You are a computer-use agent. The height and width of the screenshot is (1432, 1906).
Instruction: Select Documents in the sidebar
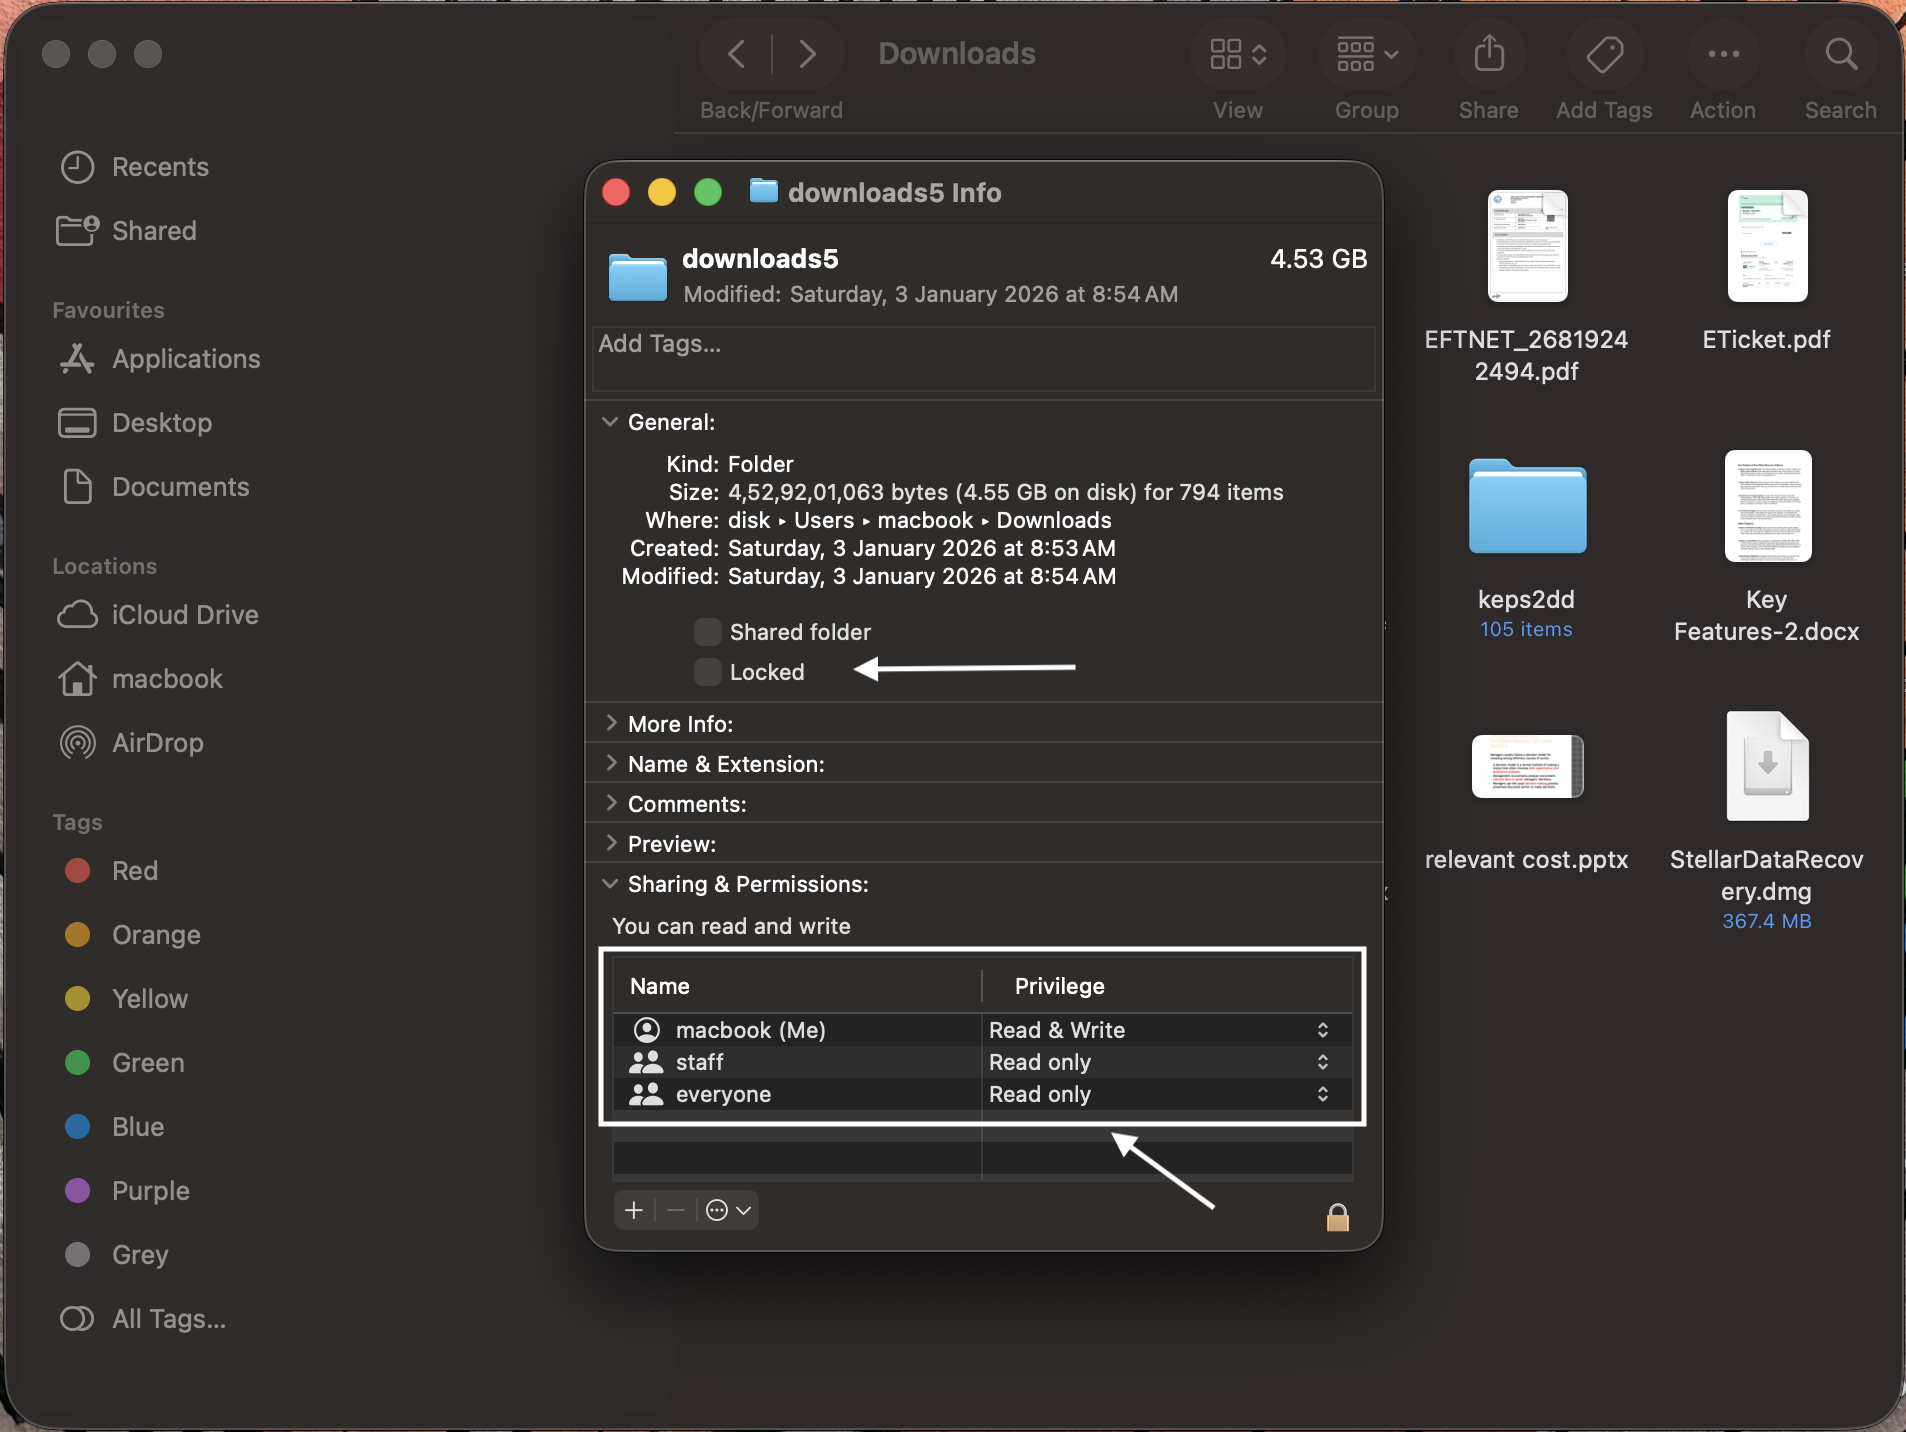182,486
